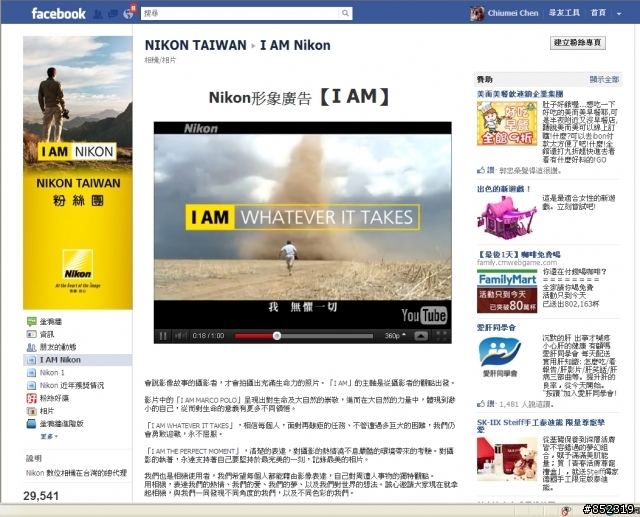Open family.cmwebgame.com link text
The width and height of the screenshot is (640, 517).
(x=517, y=262)
